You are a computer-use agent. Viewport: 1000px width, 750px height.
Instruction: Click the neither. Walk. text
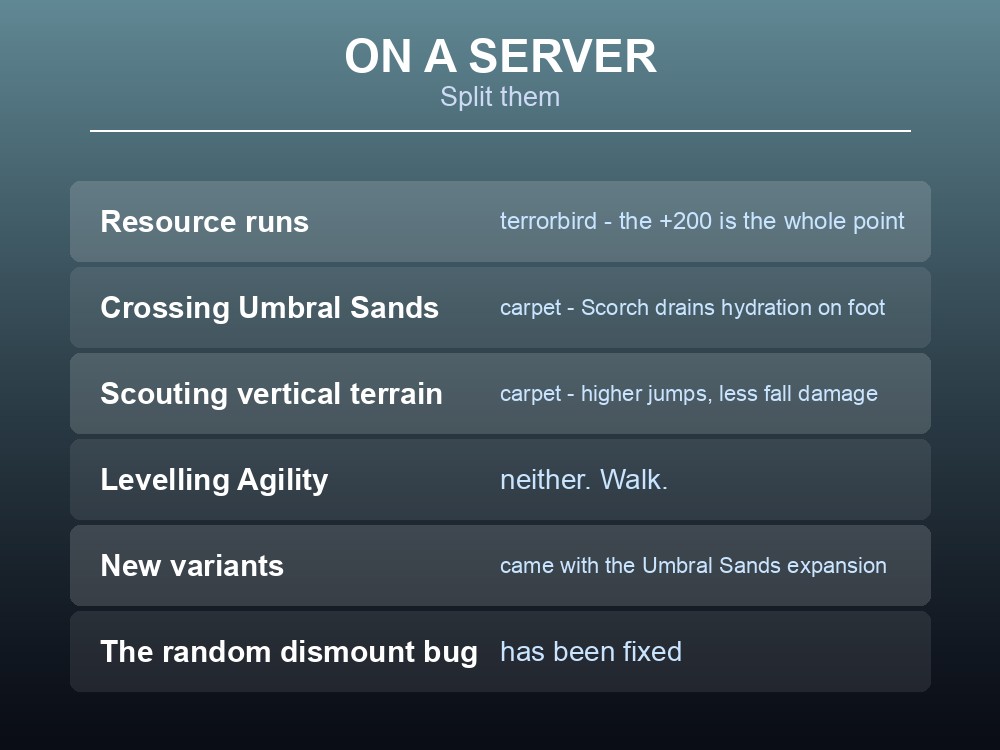tap(584, 480)
